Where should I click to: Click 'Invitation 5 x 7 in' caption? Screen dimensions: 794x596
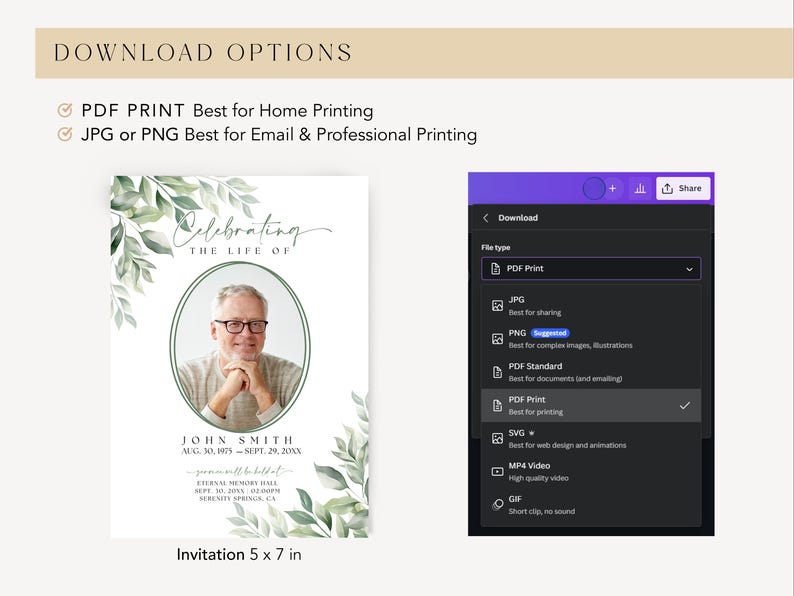239,554
